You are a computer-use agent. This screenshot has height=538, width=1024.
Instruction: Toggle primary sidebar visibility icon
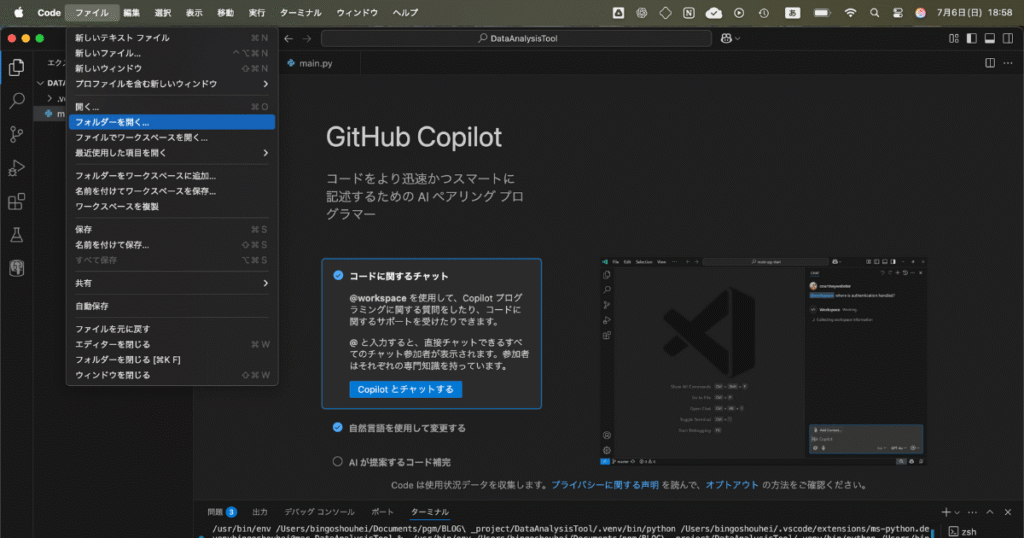click(x=972, y=39)
